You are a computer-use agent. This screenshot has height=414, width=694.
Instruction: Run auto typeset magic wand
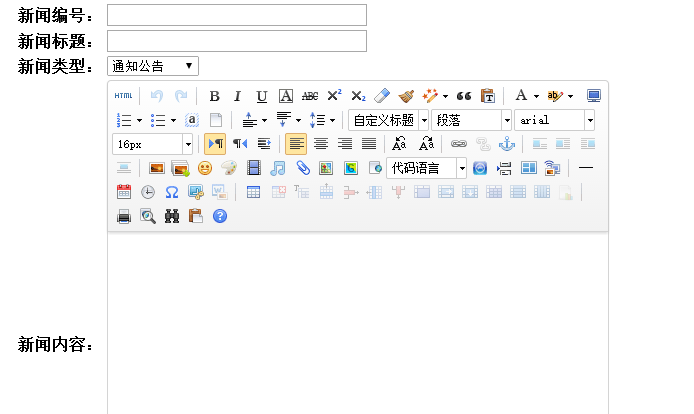pos(430,96)
